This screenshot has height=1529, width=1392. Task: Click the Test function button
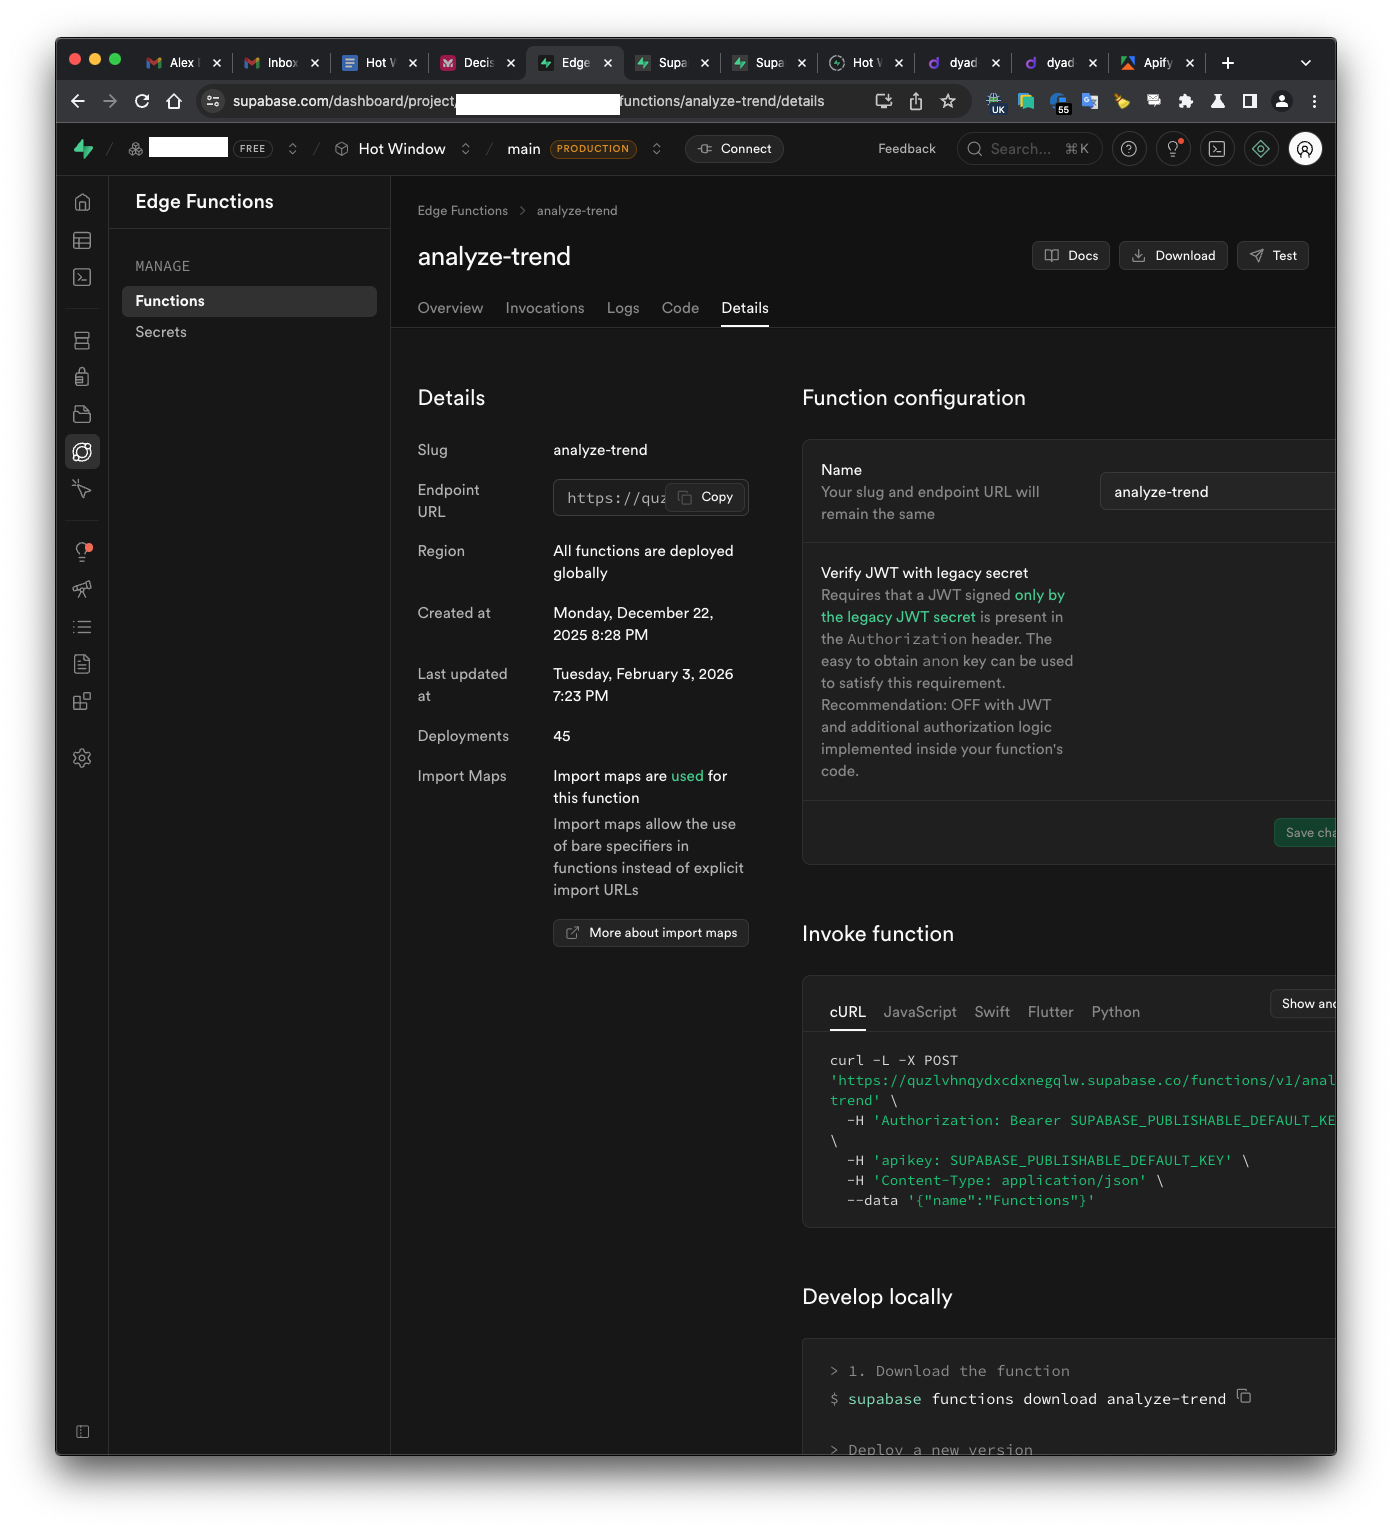[1273, 256]
